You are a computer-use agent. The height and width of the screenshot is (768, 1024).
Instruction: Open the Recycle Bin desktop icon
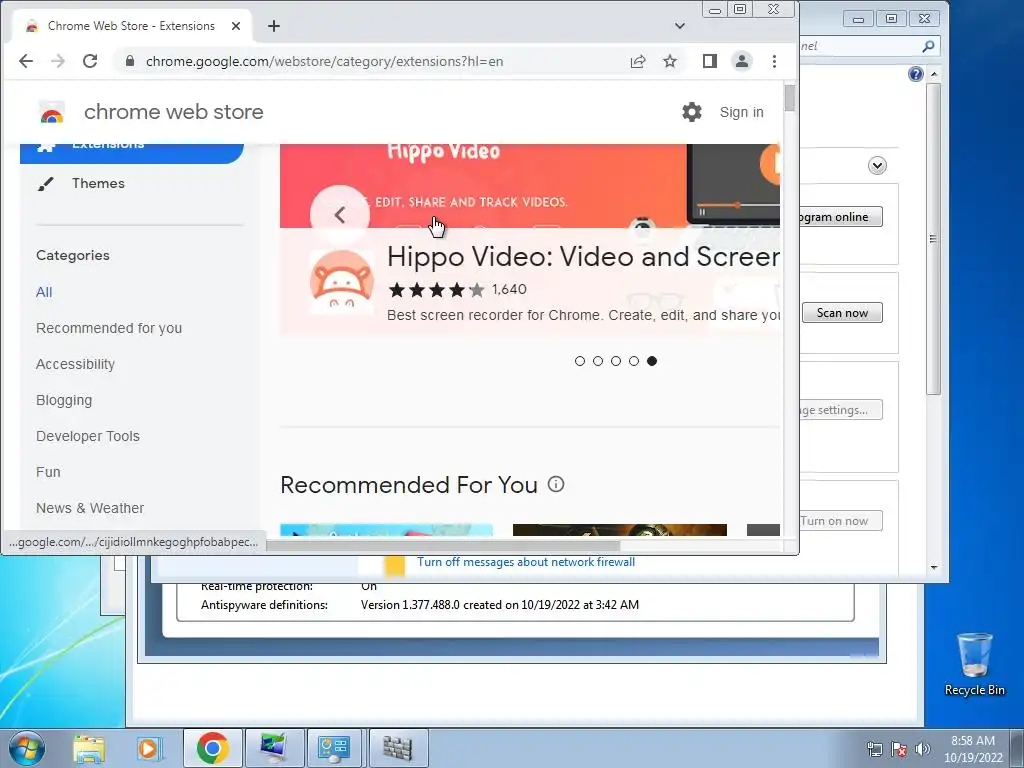(974, 664)
